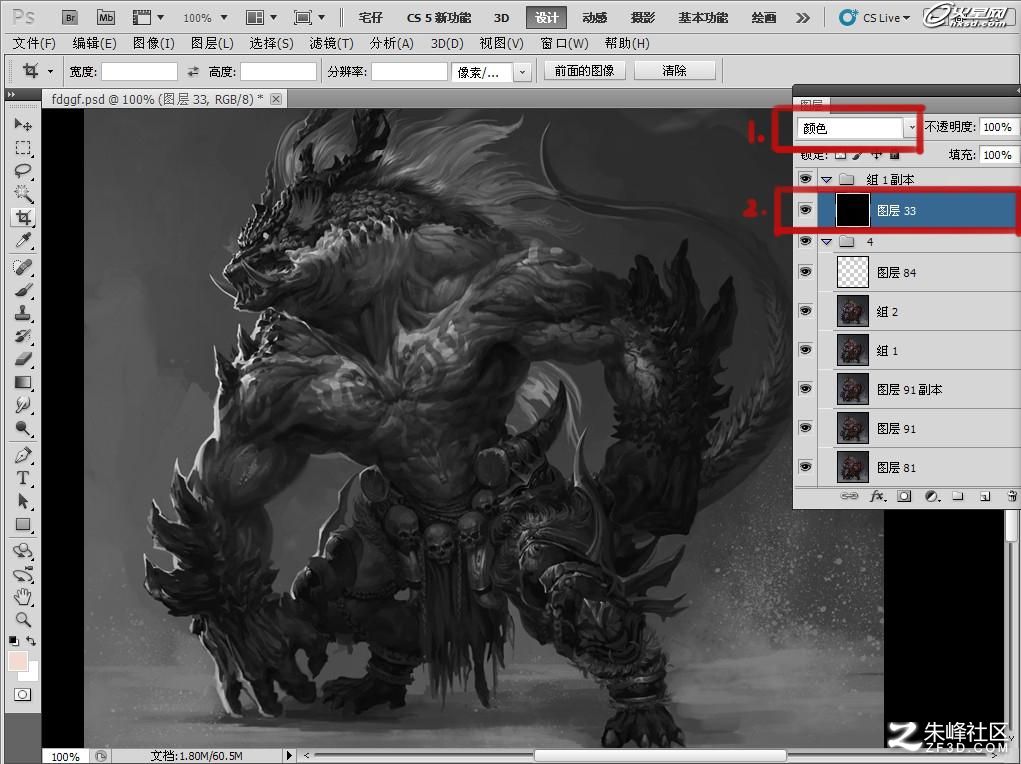Select the Blur tool

[x=23, y=405]
